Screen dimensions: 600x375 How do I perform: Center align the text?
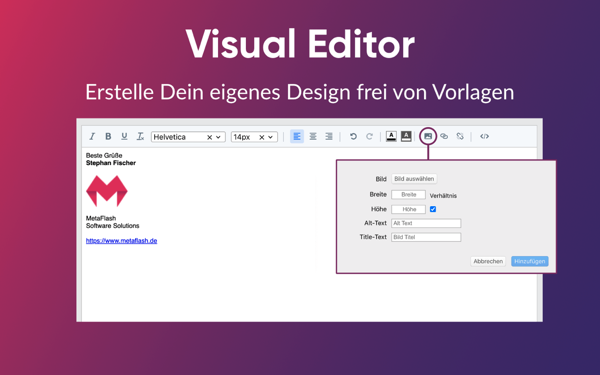313,137
